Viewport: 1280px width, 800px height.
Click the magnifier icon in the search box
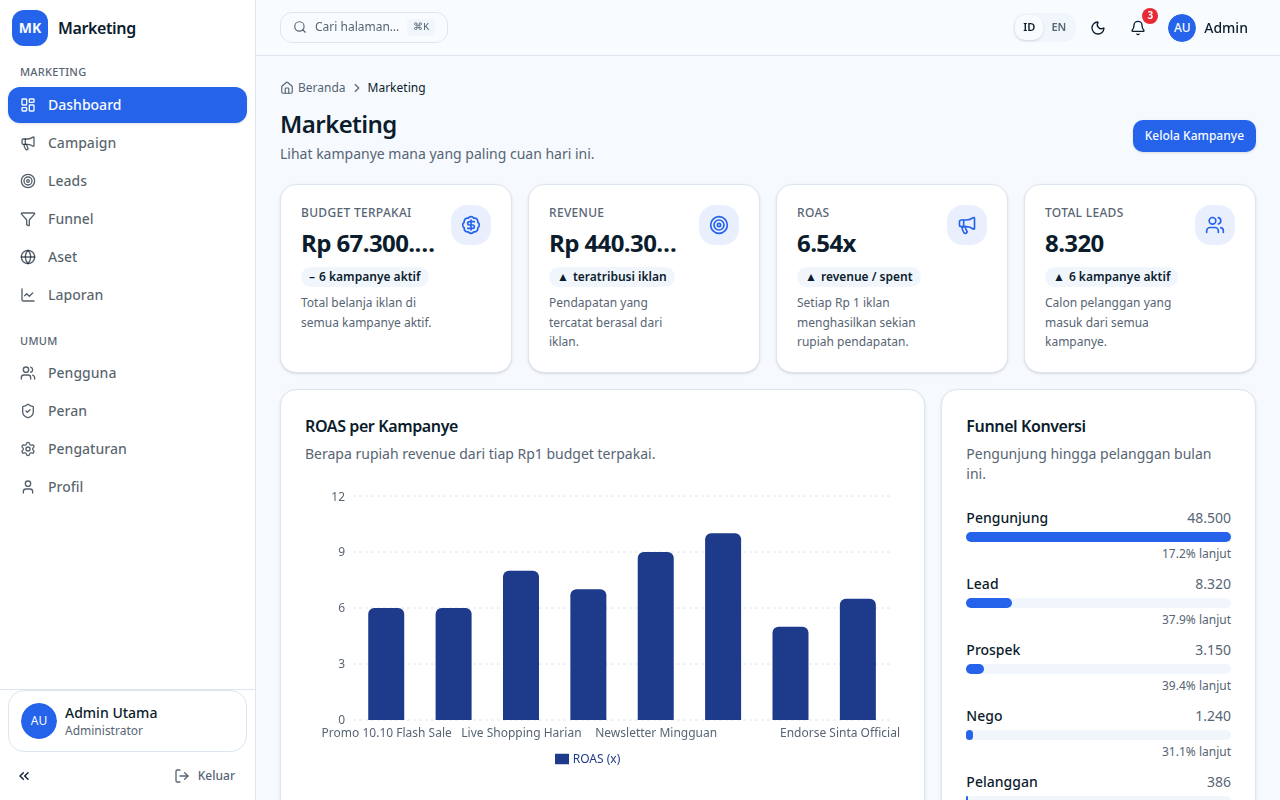coord(300,27)
